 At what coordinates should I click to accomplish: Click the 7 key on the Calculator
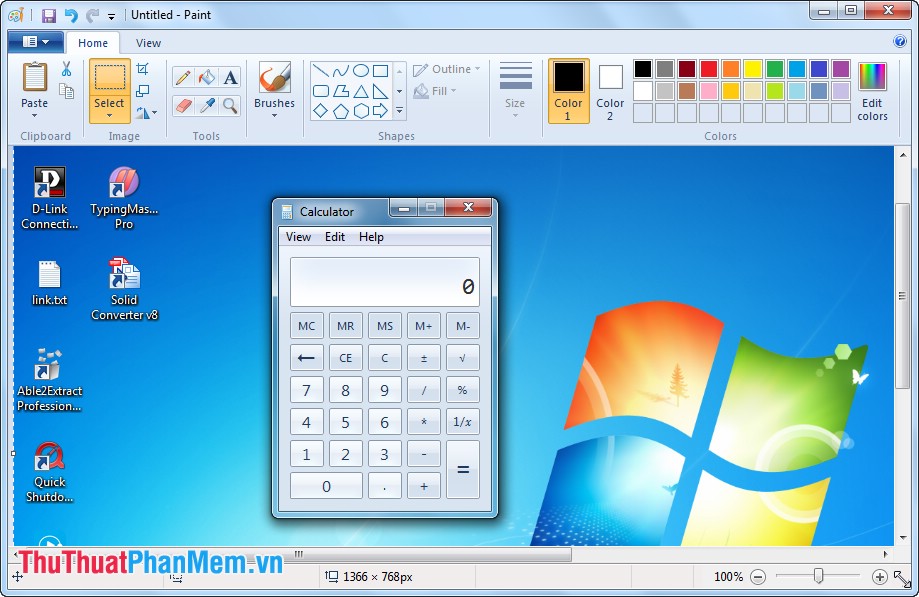tap(307, 390)
